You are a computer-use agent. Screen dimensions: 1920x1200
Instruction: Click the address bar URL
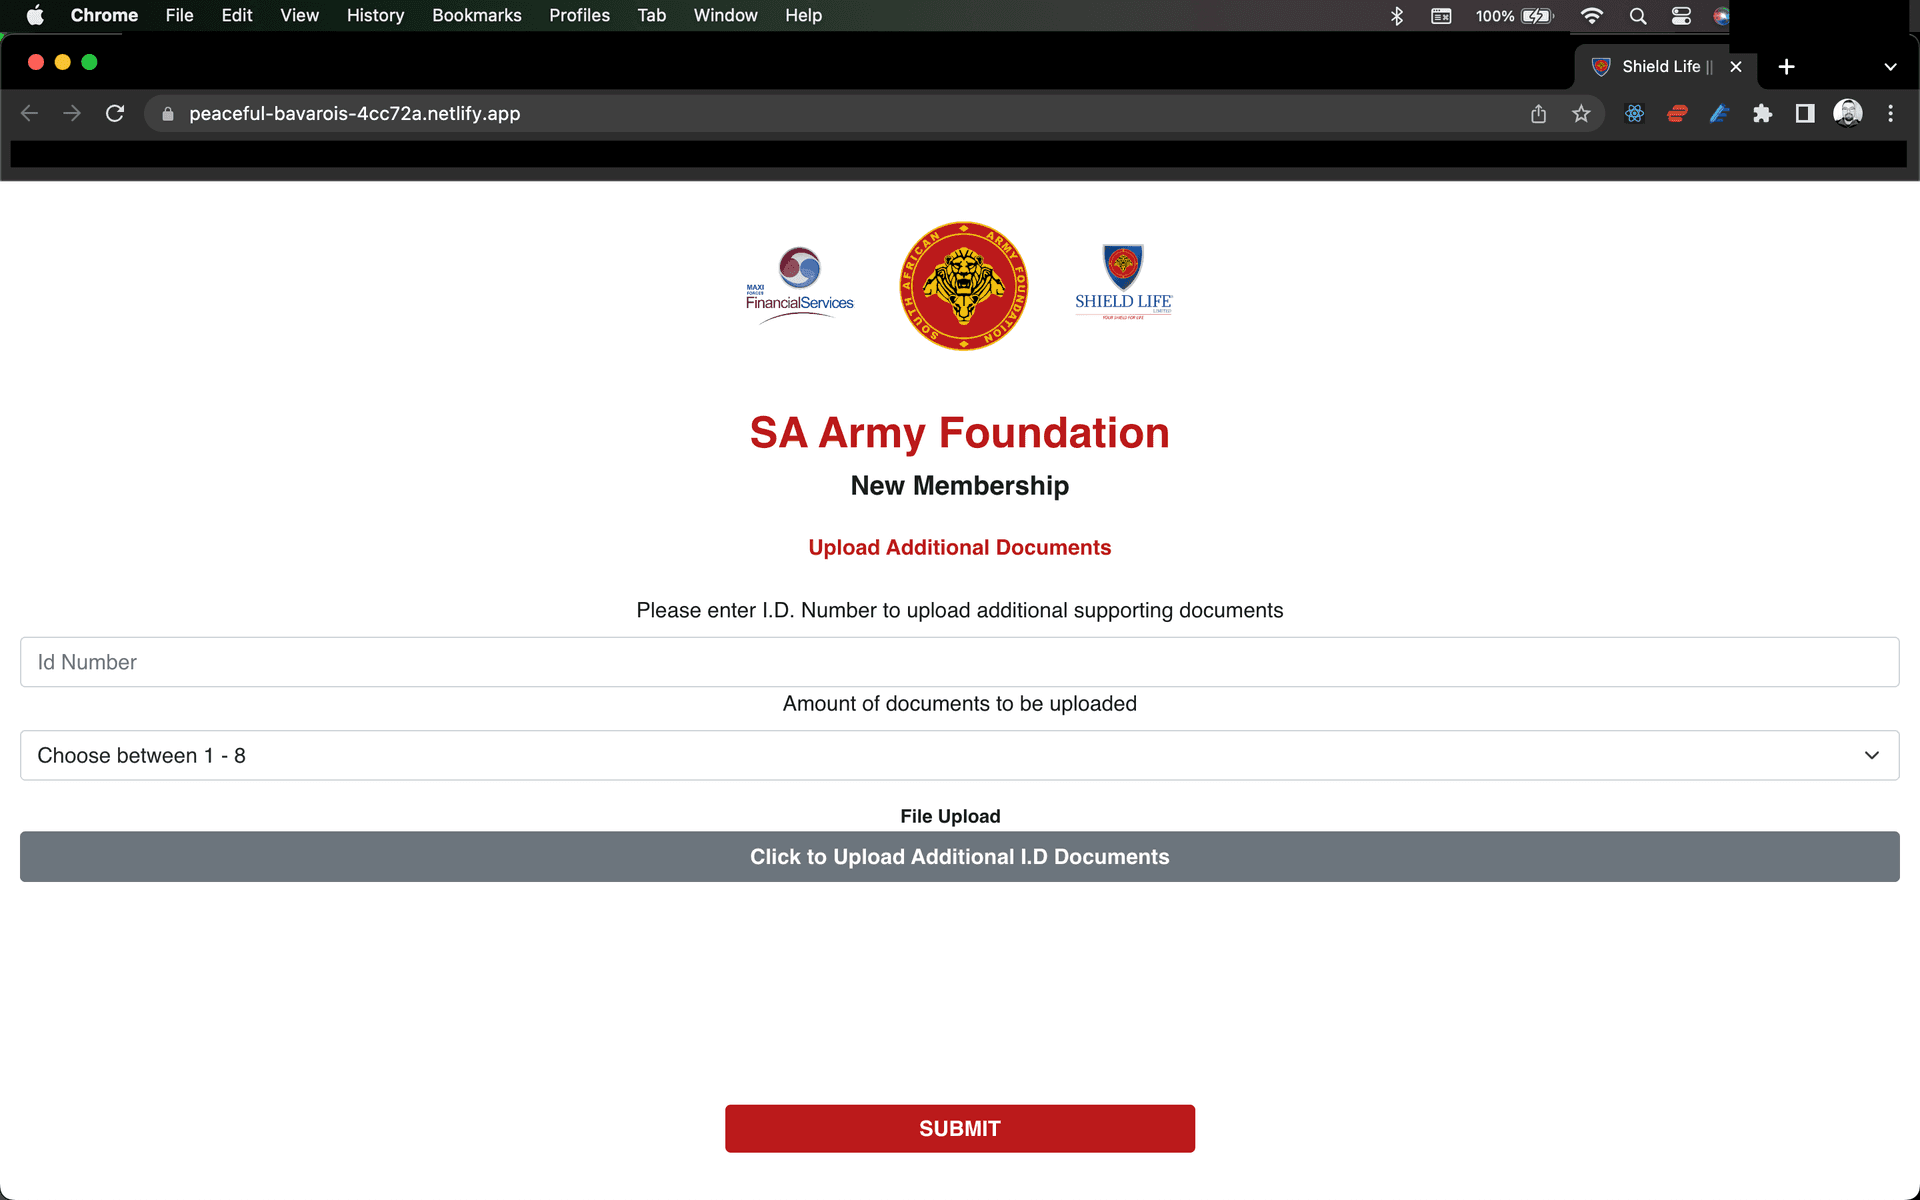coord(354,114)
